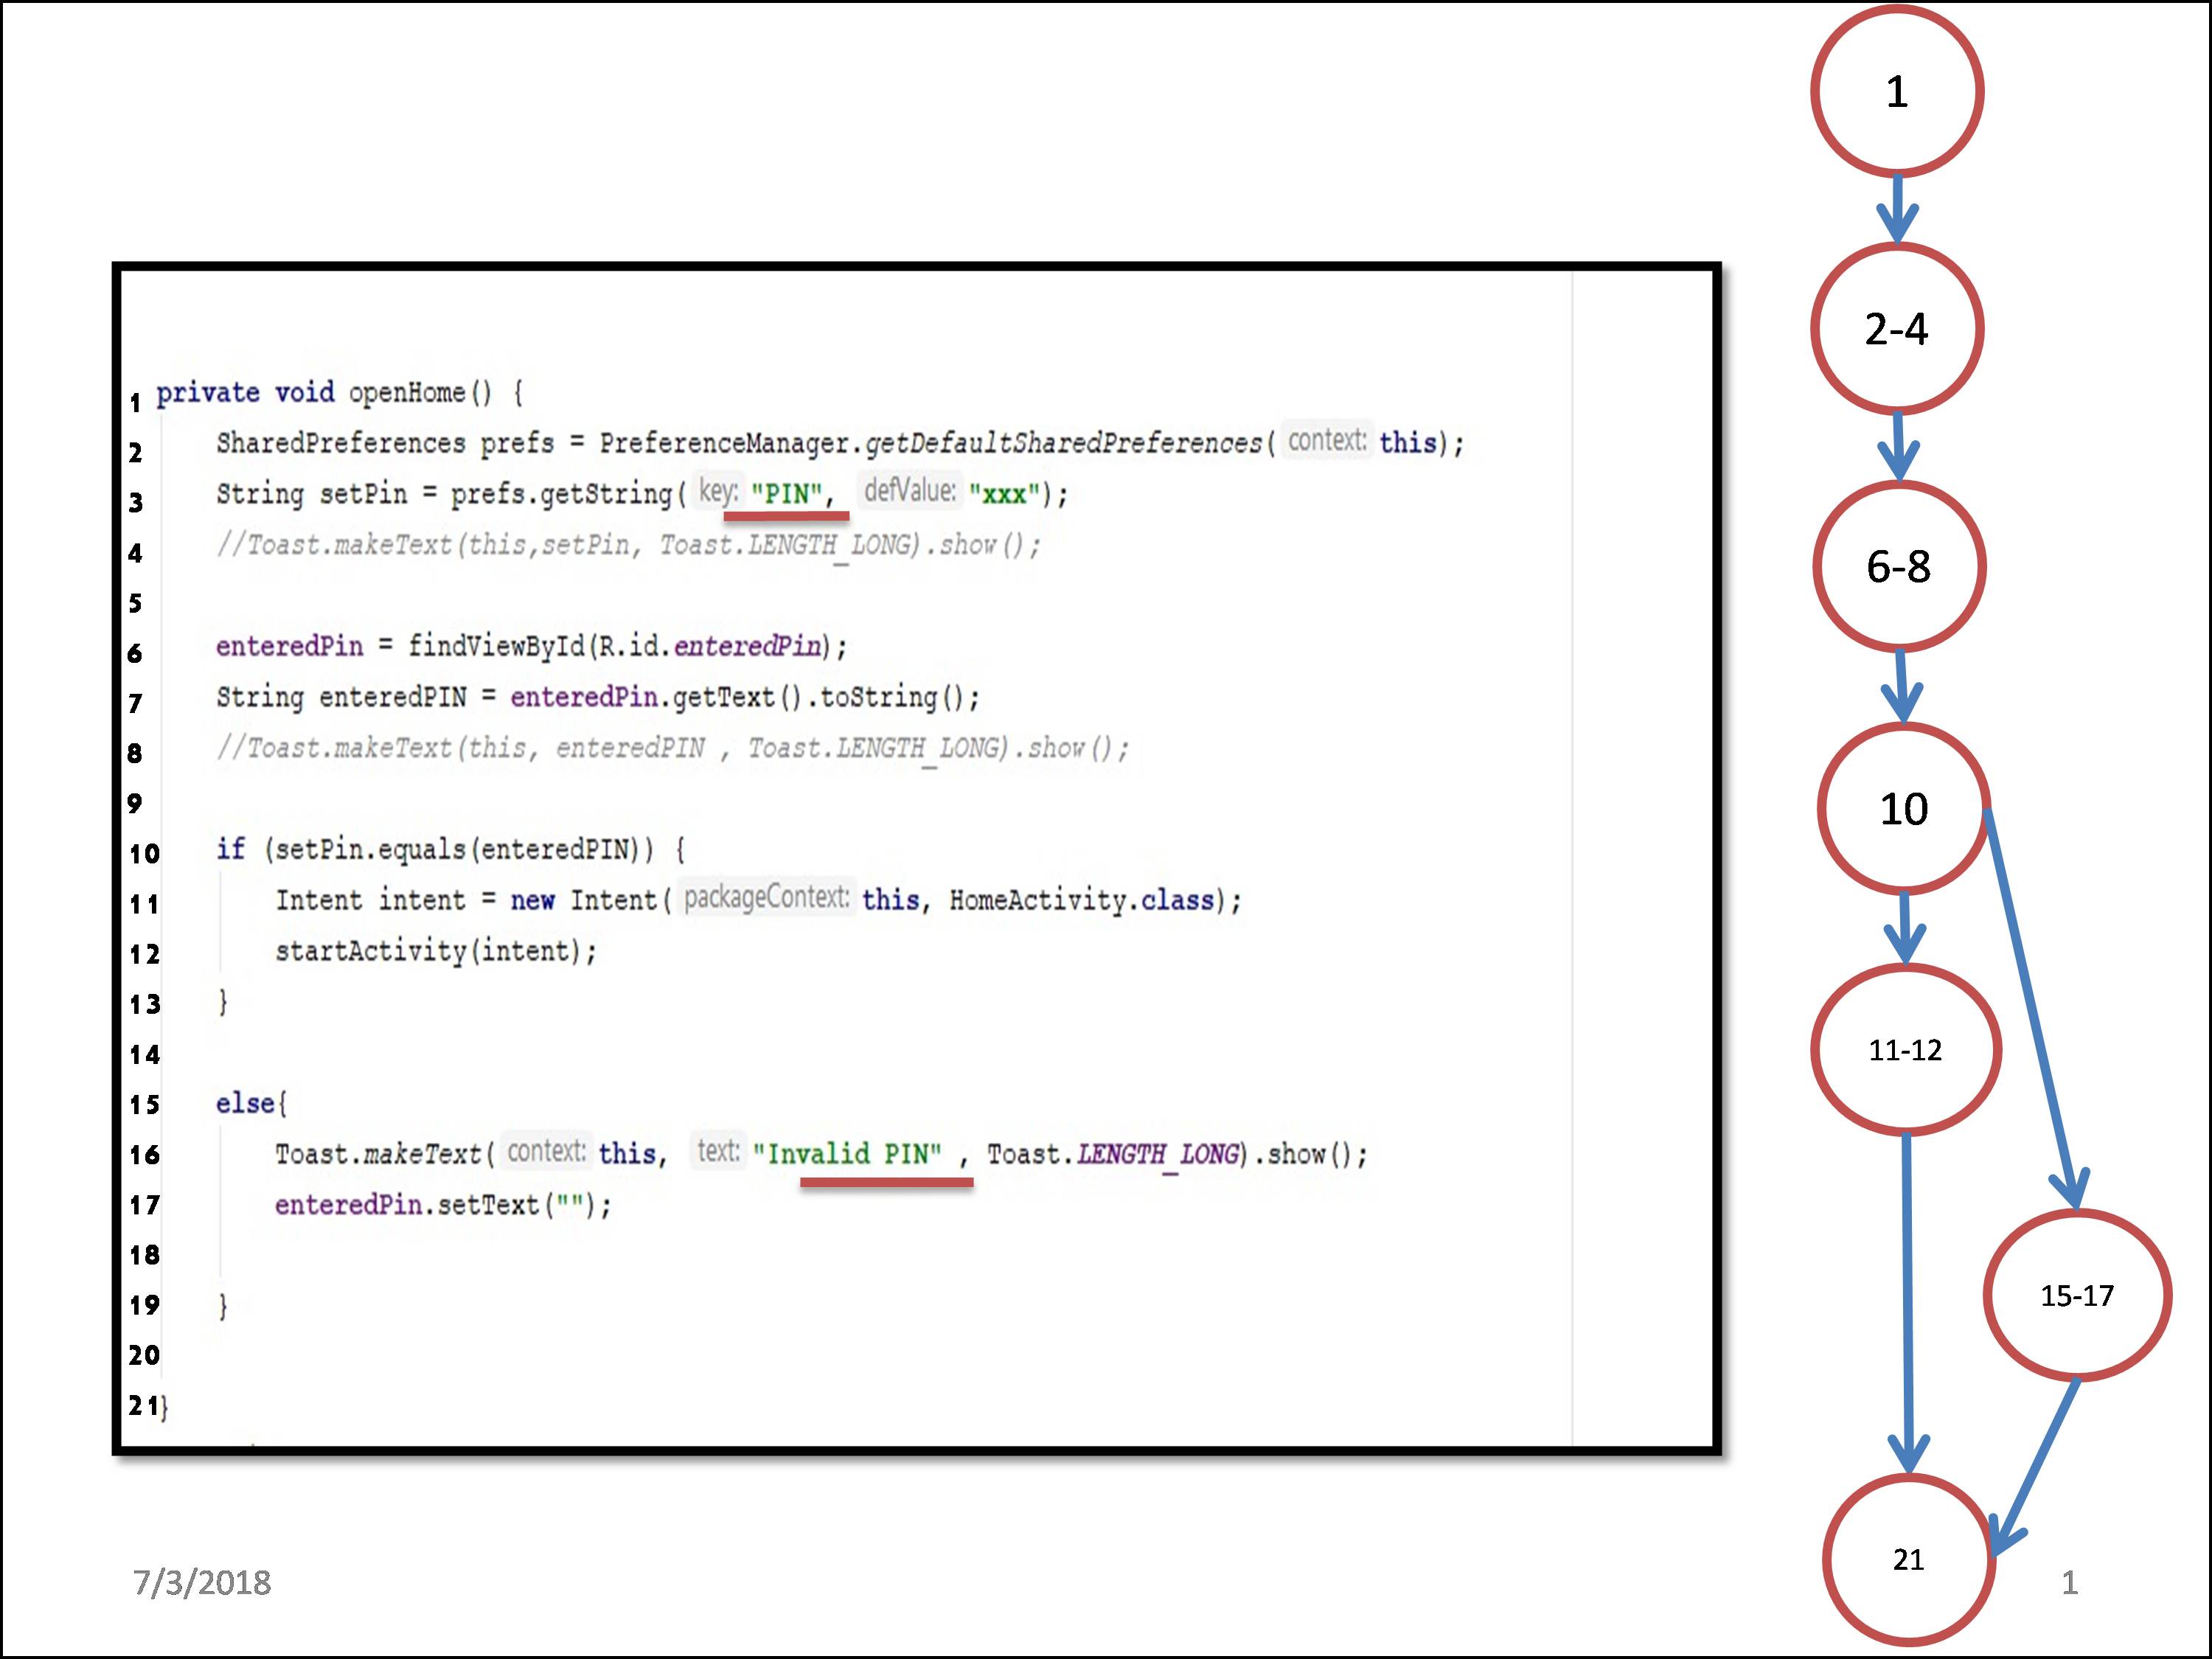This screenshot has width=2212, height=1659.
Task: Click flow graph node labeled 1
Action: pyautogui.click(x=1896, y=91)
